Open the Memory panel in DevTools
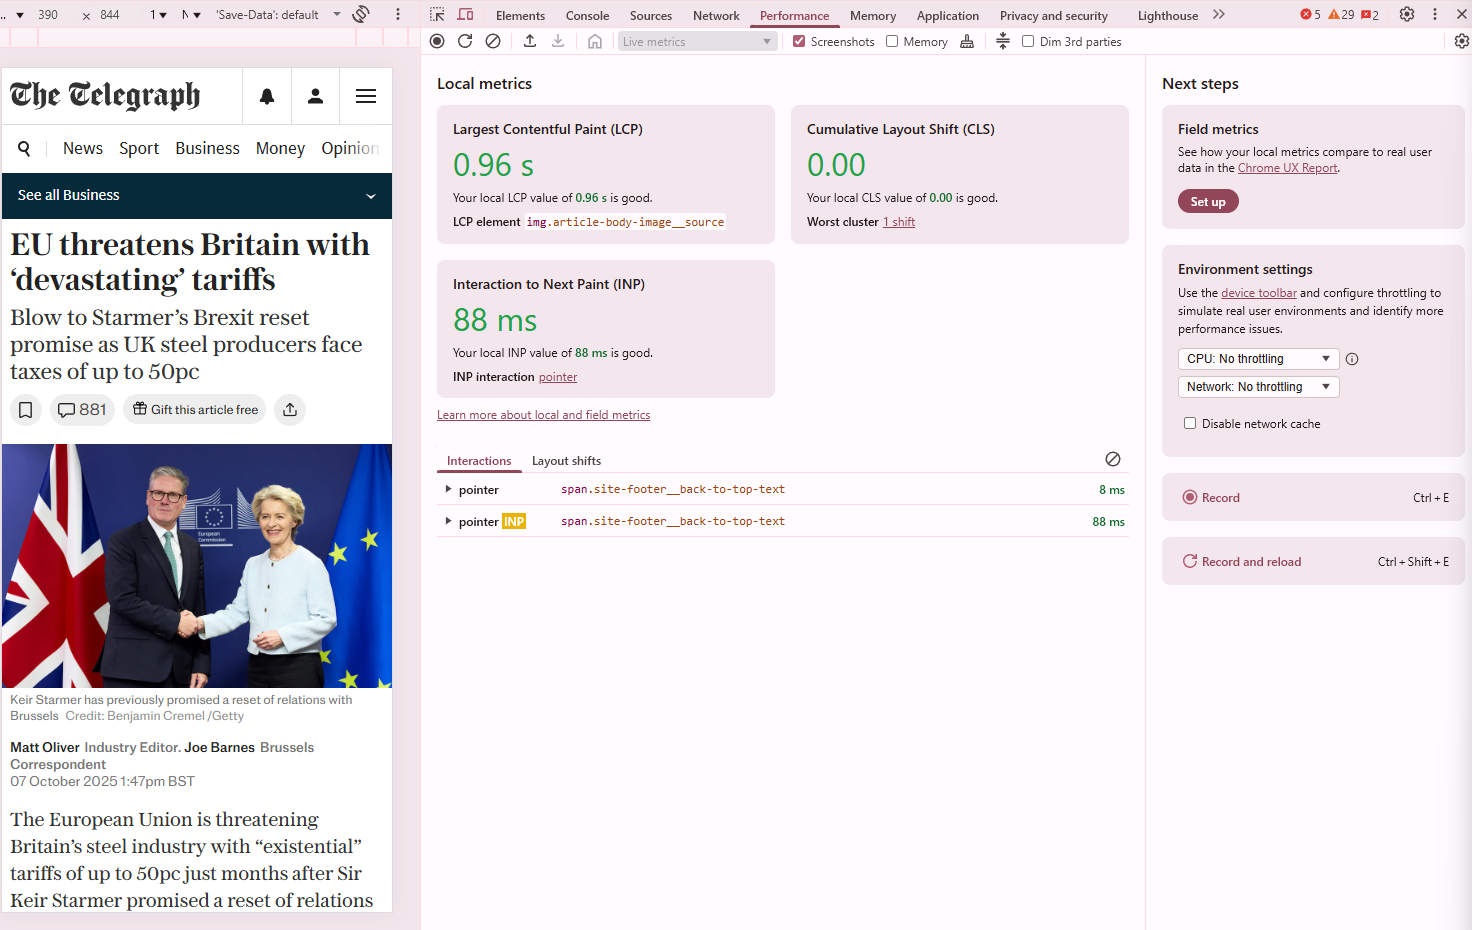Viewport: 1472px width, 930px height. tap(872, 15)
